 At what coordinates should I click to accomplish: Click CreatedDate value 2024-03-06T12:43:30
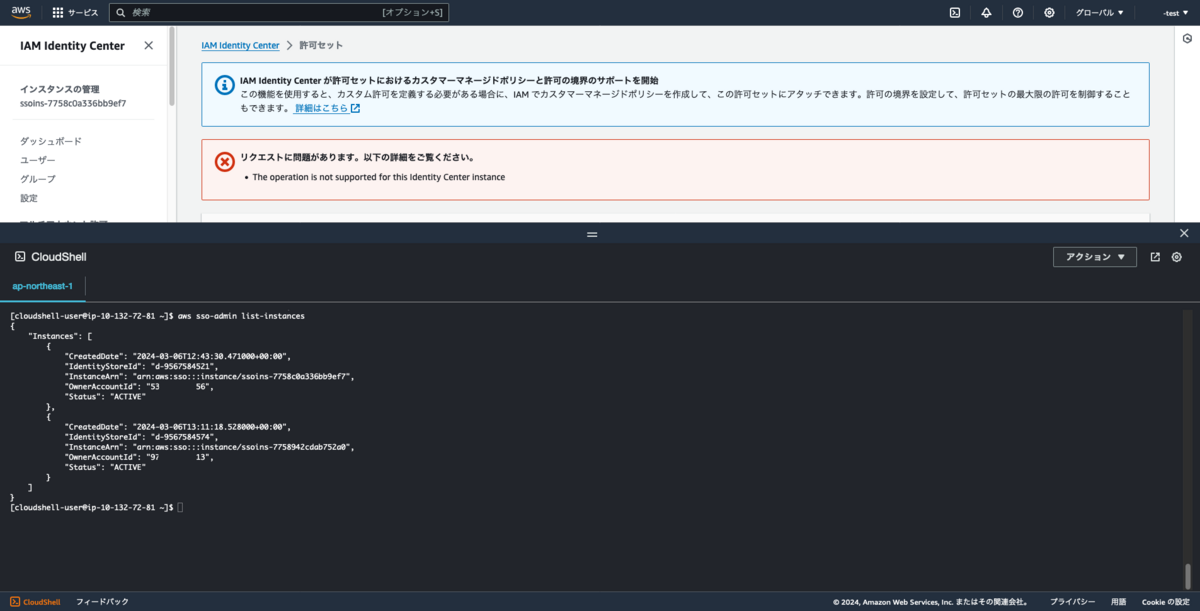click(x=212, y=356)
